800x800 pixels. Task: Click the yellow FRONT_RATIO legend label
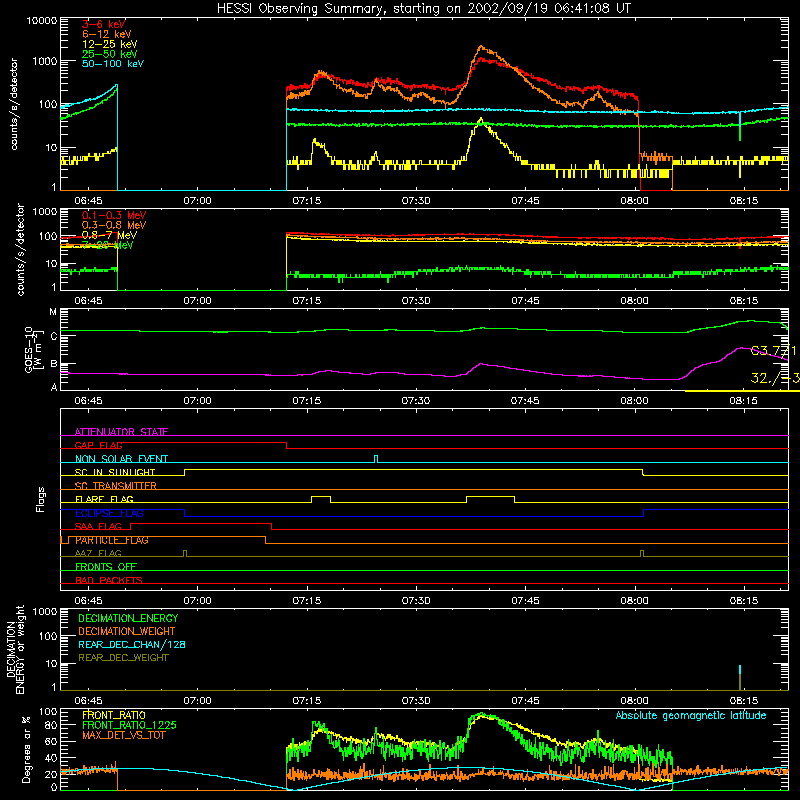tap(114, 715)
